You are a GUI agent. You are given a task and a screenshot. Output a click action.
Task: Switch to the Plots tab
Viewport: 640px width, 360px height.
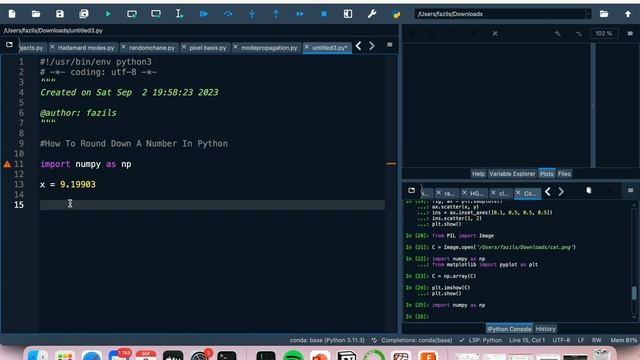pyautogui.click(x=546, y=174)
